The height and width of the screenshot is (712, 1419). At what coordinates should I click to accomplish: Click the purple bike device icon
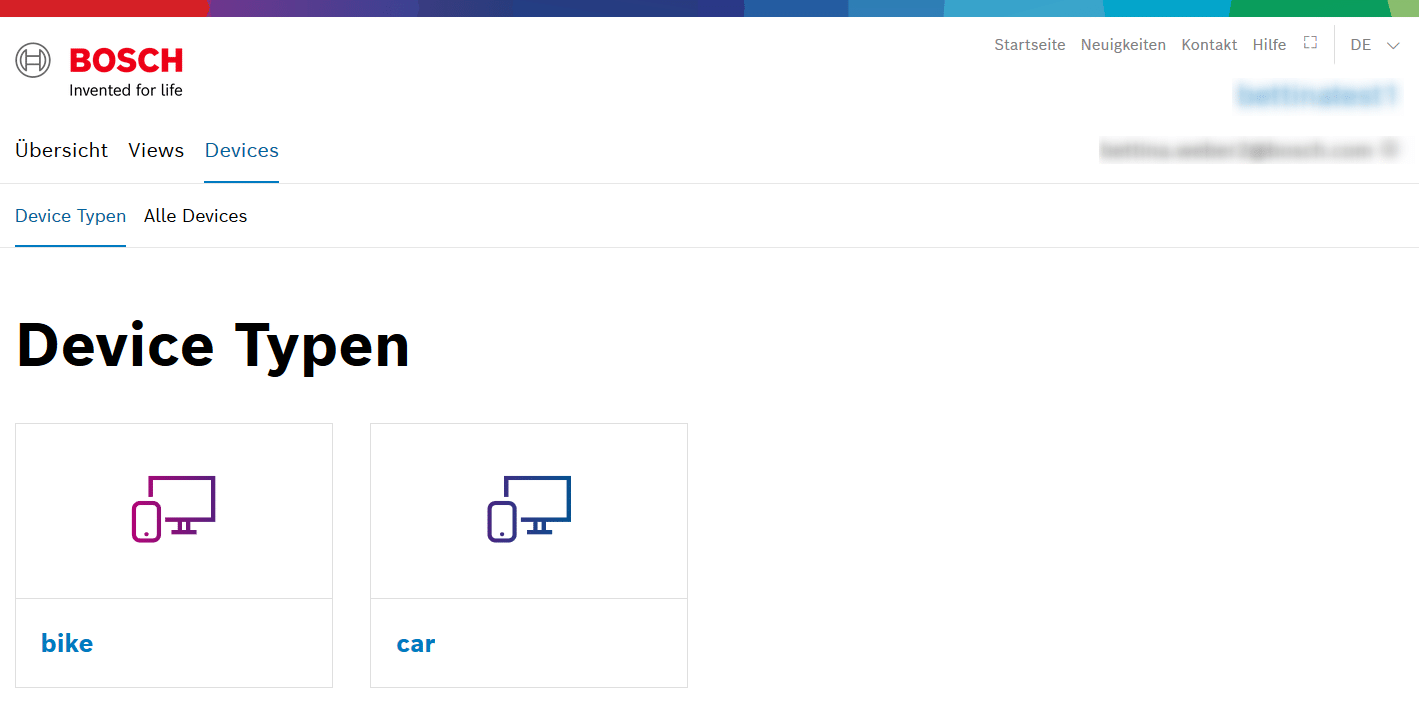point(174,509)
